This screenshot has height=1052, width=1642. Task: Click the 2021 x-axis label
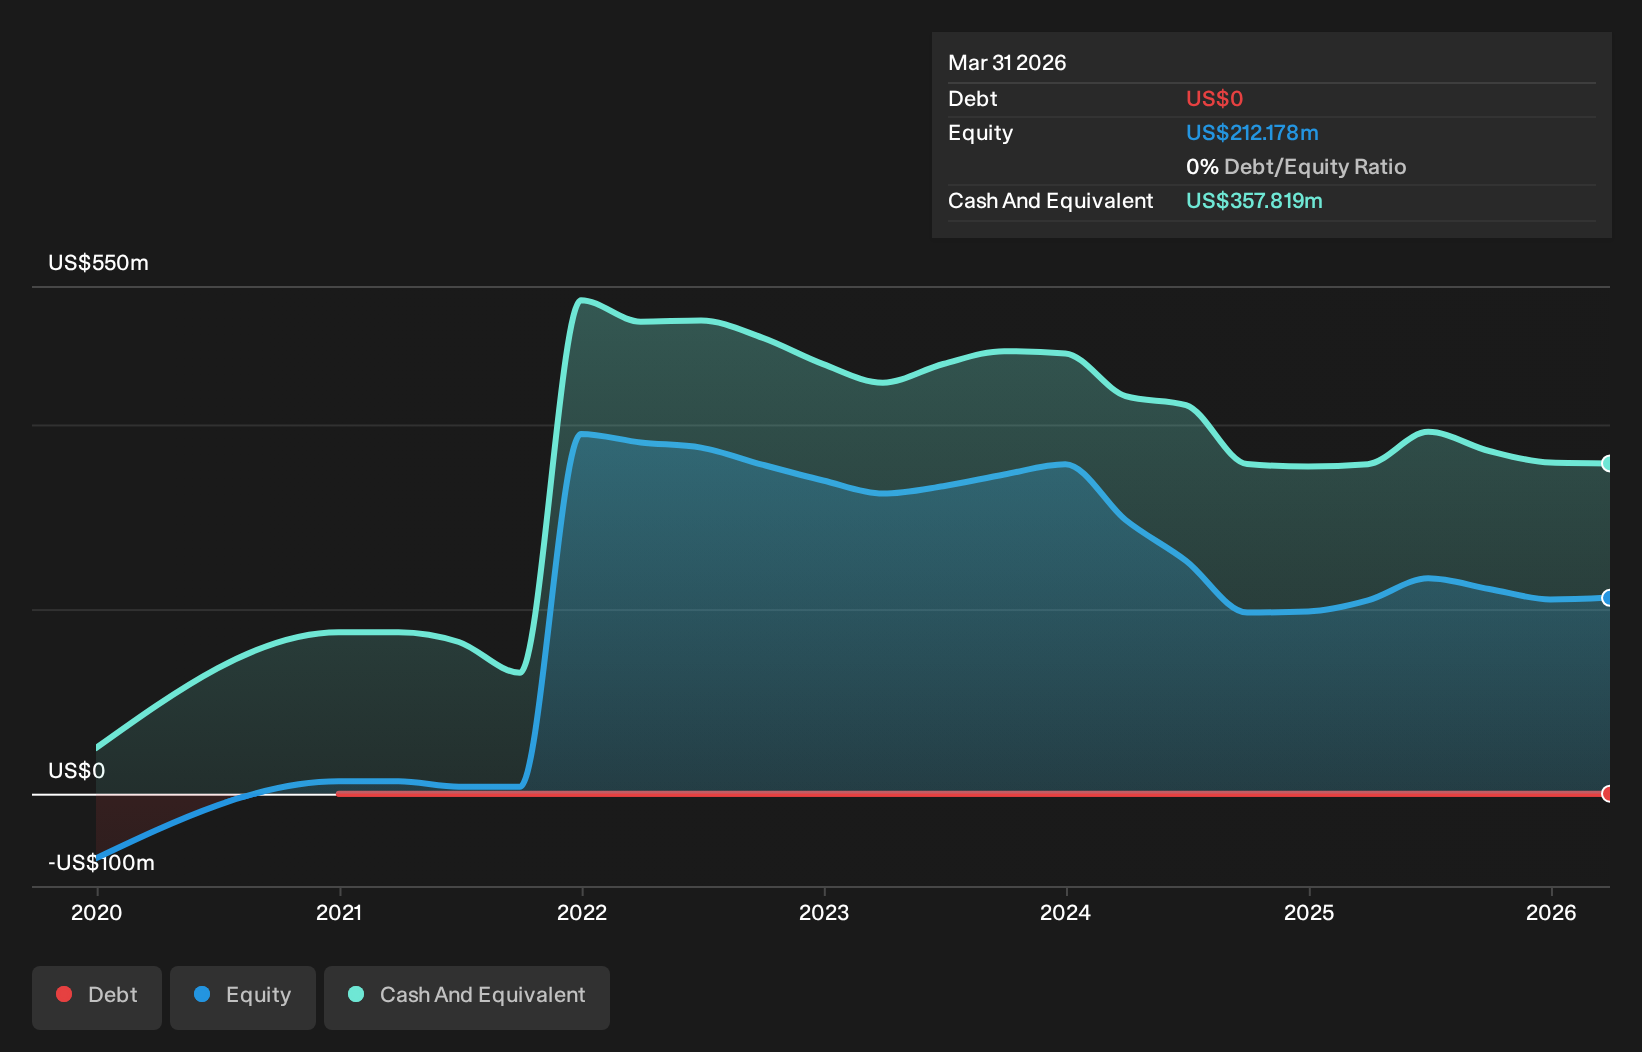(339, 912)
